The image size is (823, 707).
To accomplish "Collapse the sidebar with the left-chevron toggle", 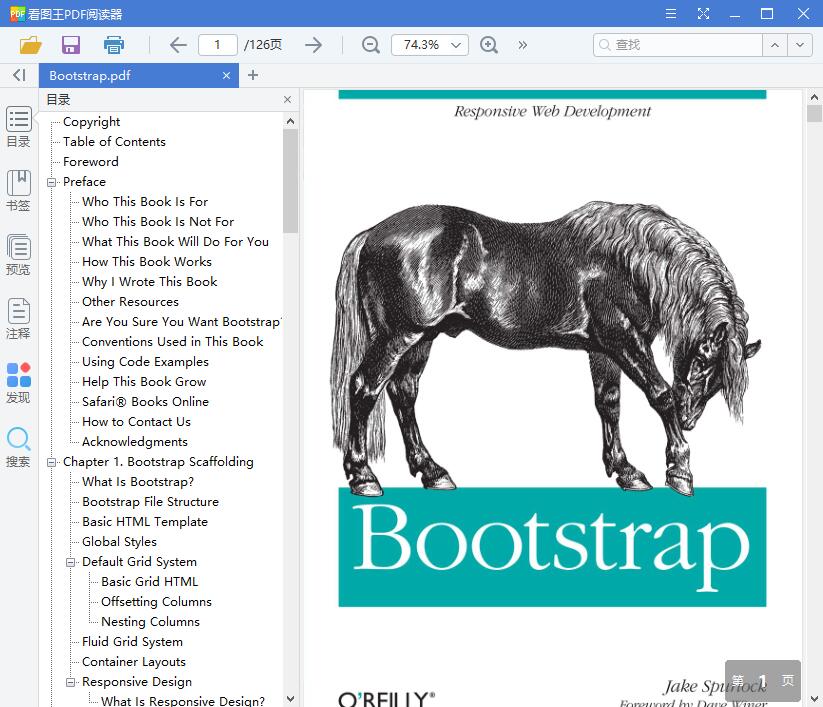I will pyautogui.click(x=18, y=75).
